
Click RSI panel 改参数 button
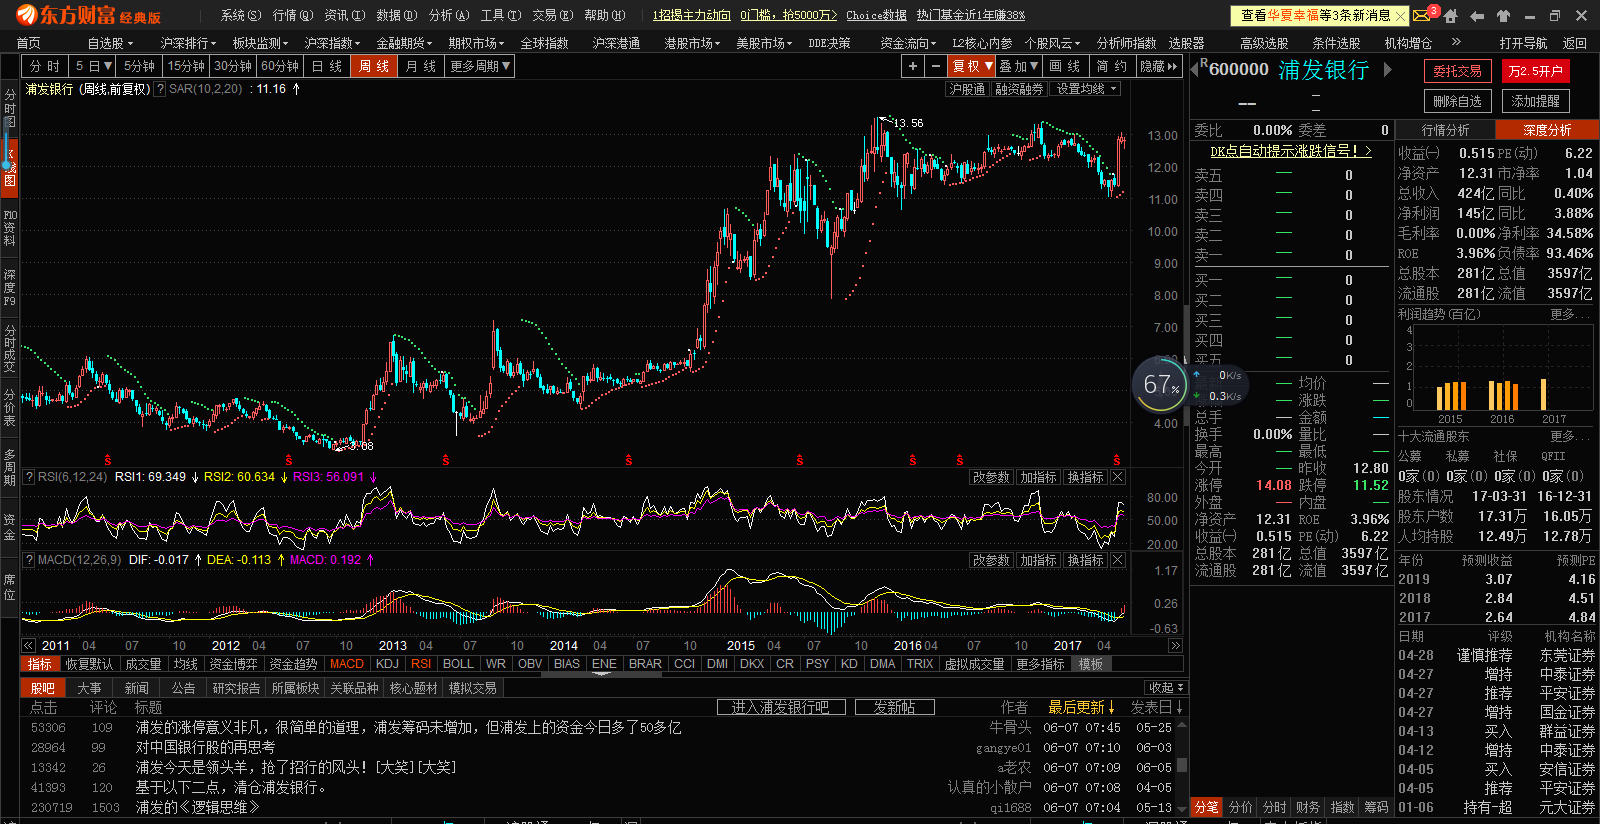click(x=991, y=477)
